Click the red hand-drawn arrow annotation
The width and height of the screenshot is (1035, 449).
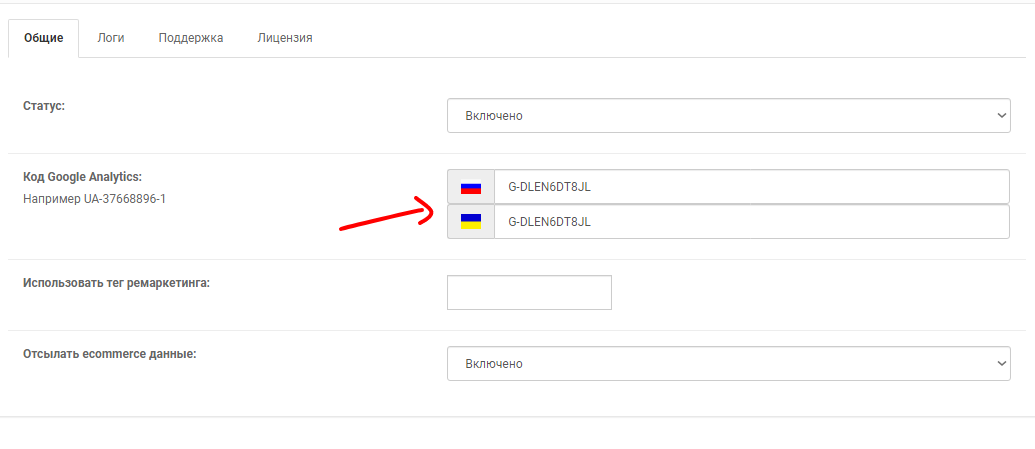pyautogui.click(x=386, y=214)
